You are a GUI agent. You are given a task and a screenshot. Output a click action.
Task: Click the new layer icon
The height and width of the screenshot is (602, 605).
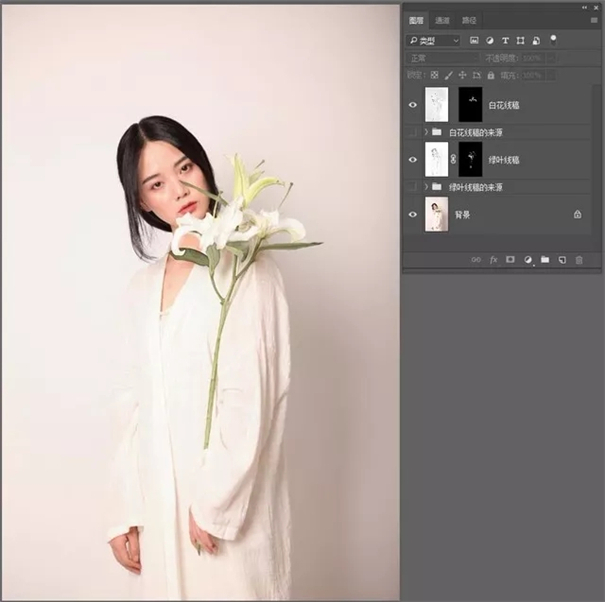(561, 259)
